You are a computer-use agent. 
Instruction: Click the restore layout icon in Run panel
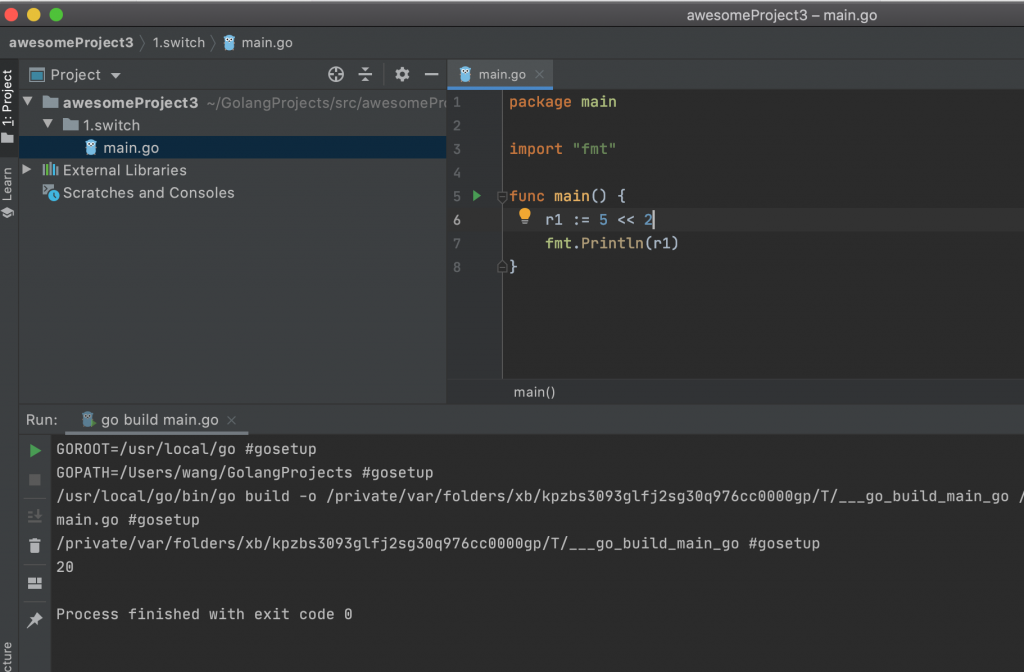pos(35,583)
